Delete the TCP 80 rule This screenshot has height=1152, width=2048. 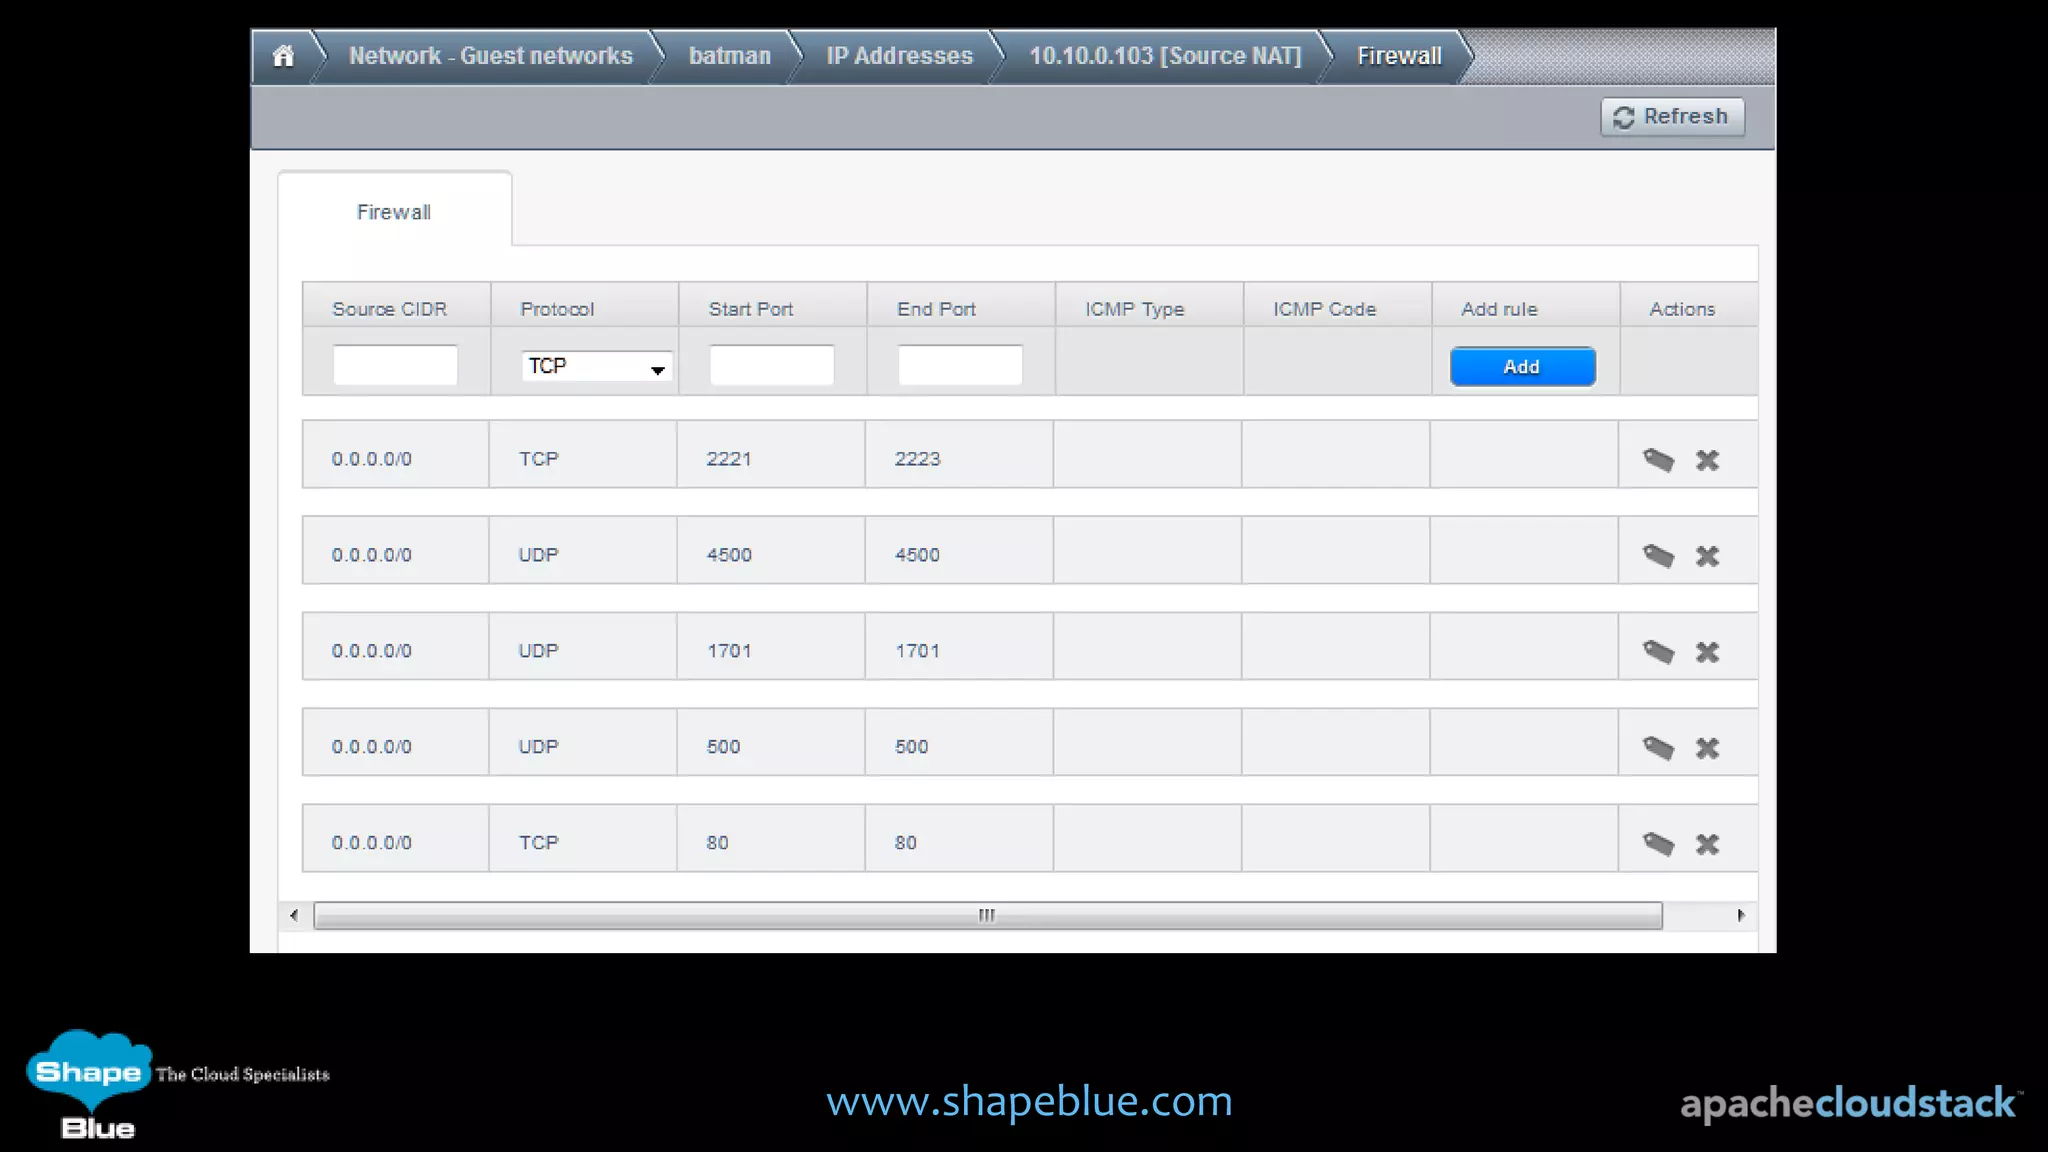pos(1707,844)
